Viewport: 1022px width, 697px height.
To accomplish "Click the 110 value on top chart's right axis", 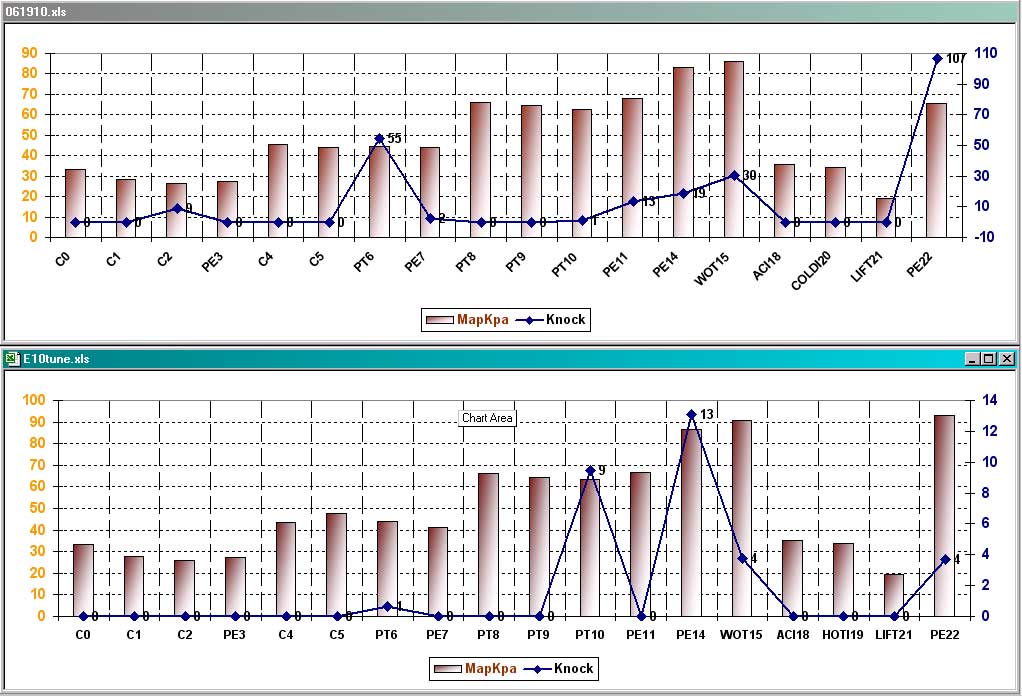I will pos(987,53).
